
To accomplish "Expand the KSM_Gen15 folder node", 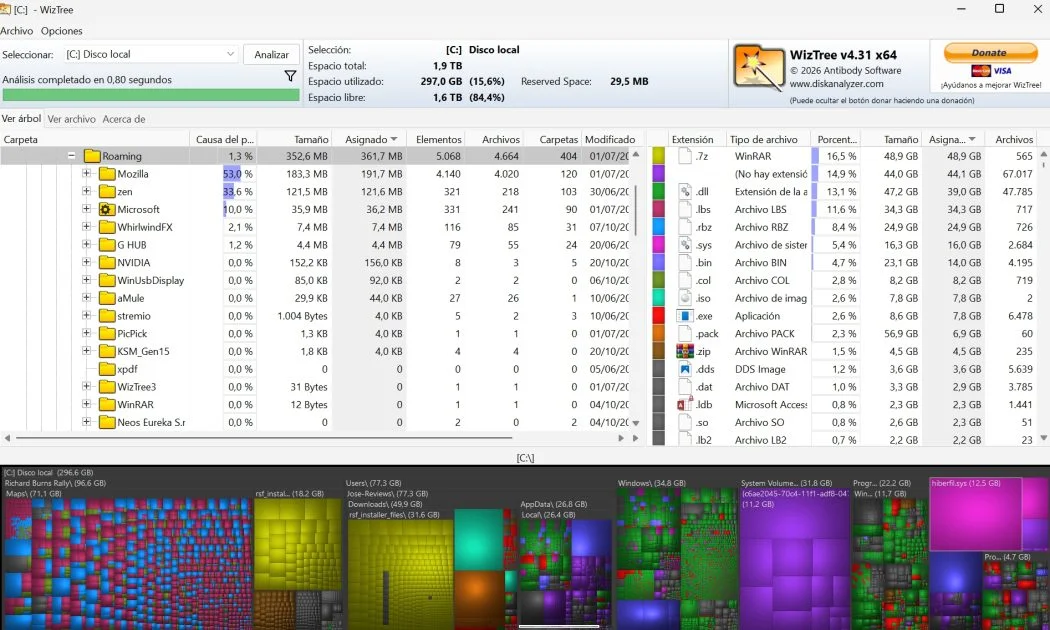I will (86, 351).
